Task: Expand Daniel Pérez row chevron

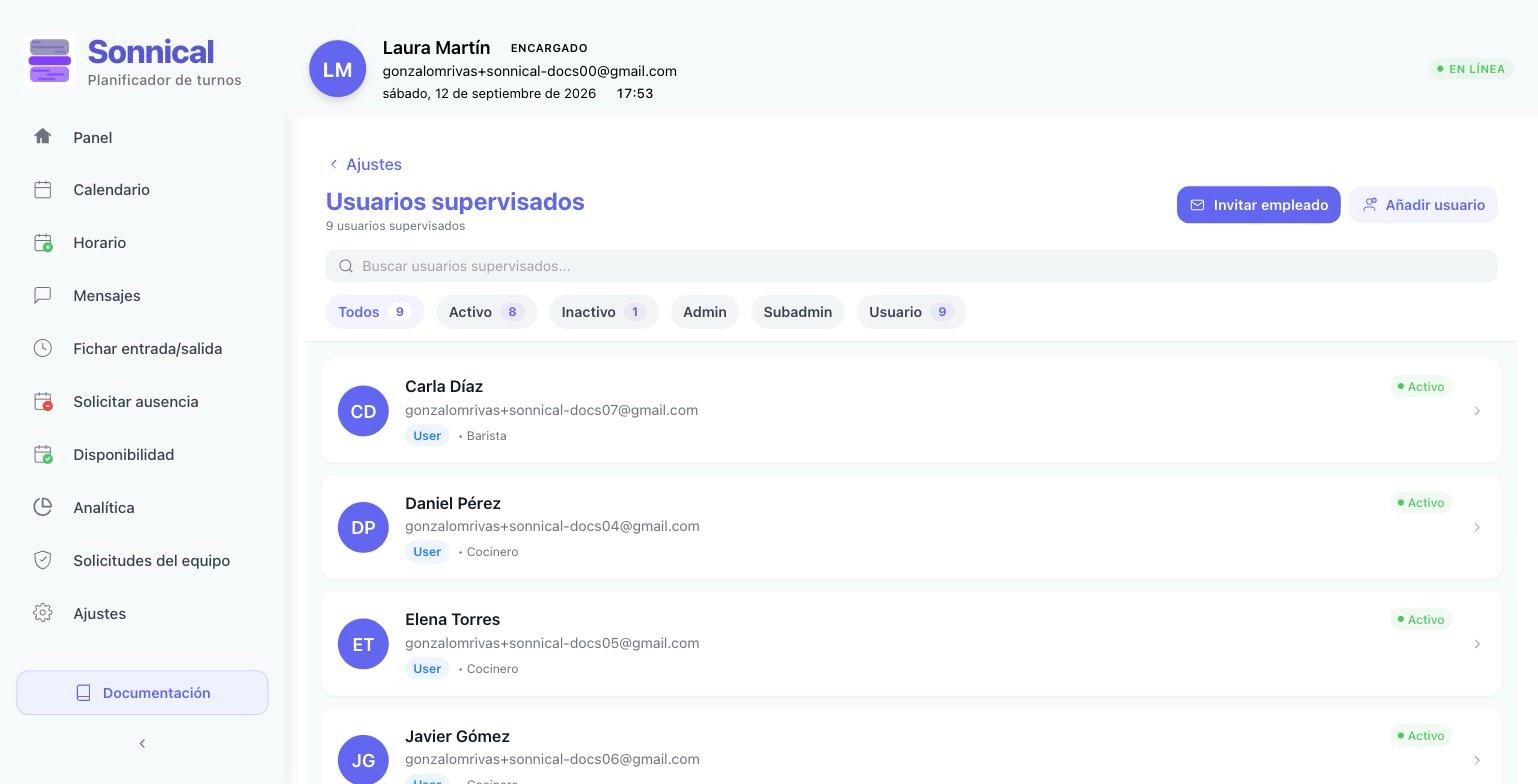Action: pyautogui.click(x=1477, y=527)
